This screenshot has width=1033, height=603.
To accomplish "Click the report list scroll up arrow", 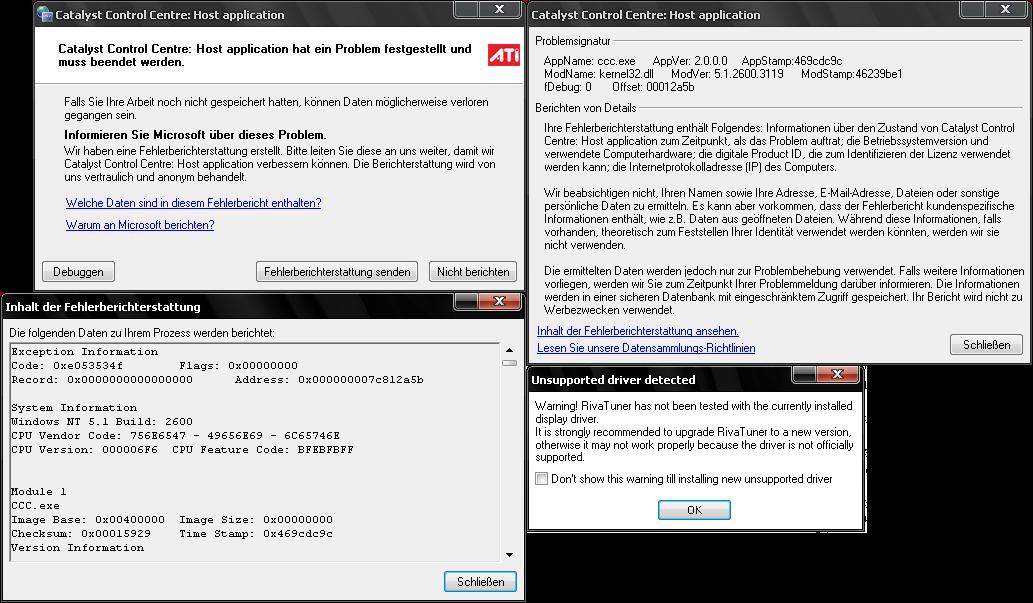I will 509,350.
